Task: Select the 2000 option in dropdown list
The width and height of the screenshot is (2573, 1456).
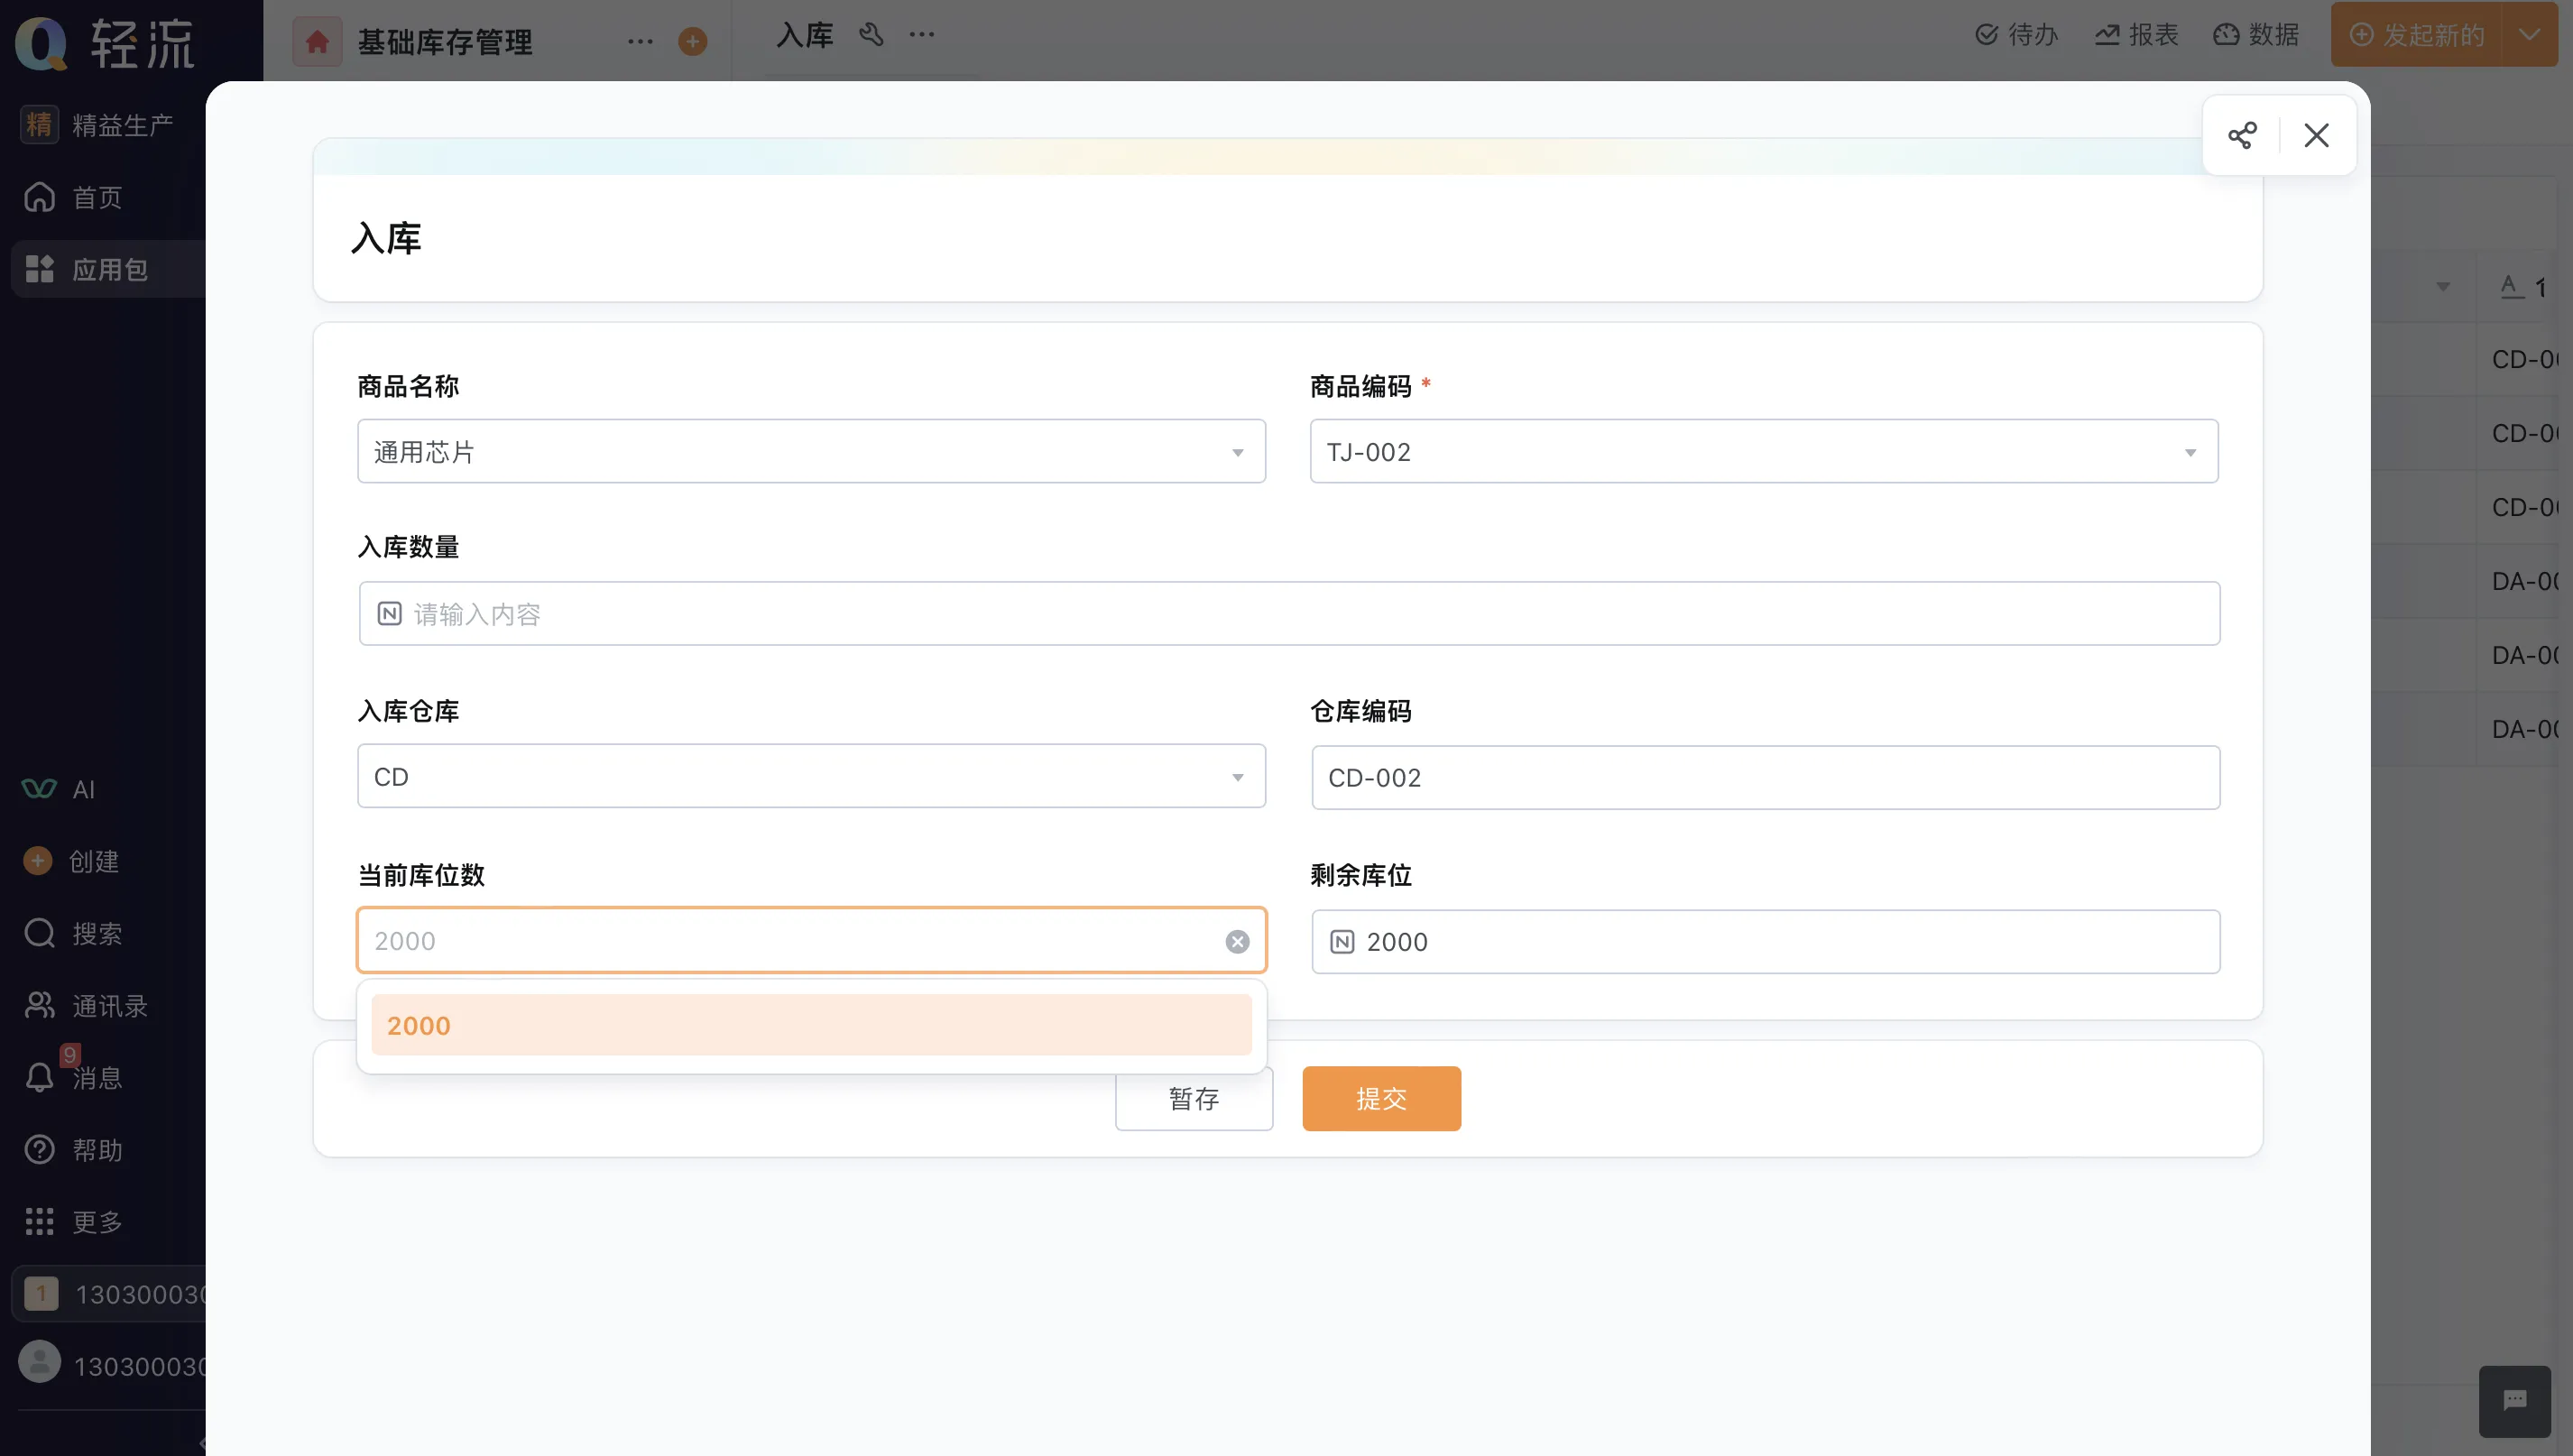Action: click(x=810, y=1025)
